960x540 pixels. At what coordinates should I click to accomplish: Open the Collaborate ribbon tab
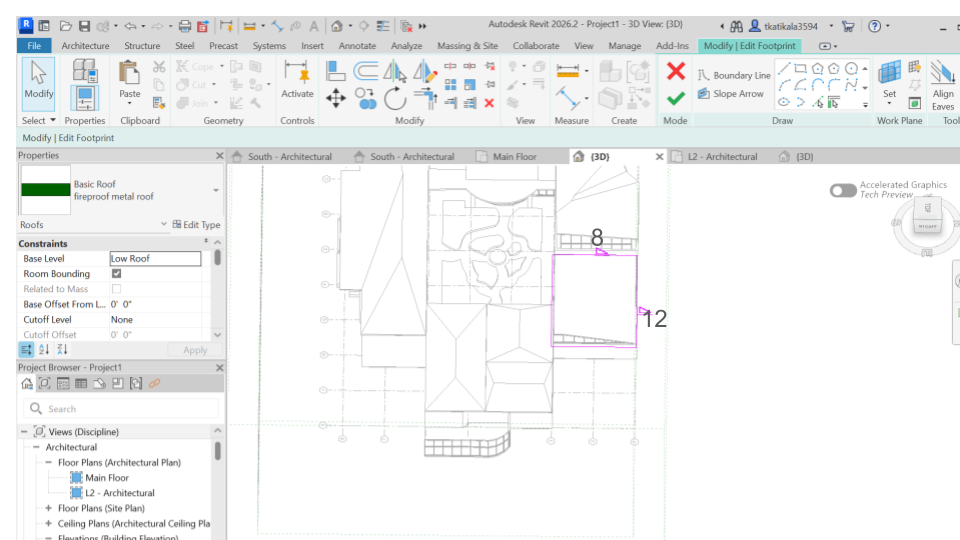pos(536,46)
